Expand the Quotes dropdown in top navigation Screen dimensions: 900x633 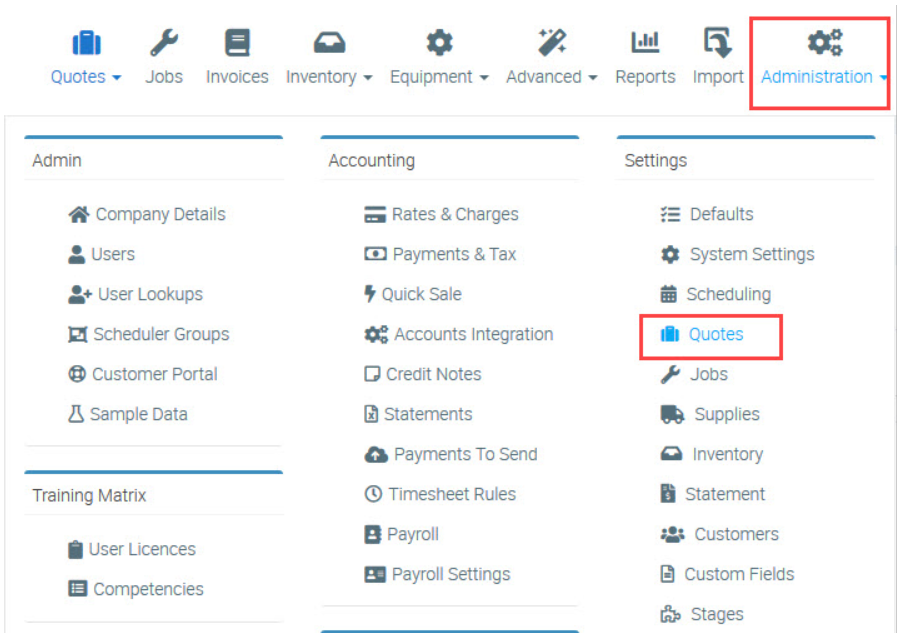point(86,77)
